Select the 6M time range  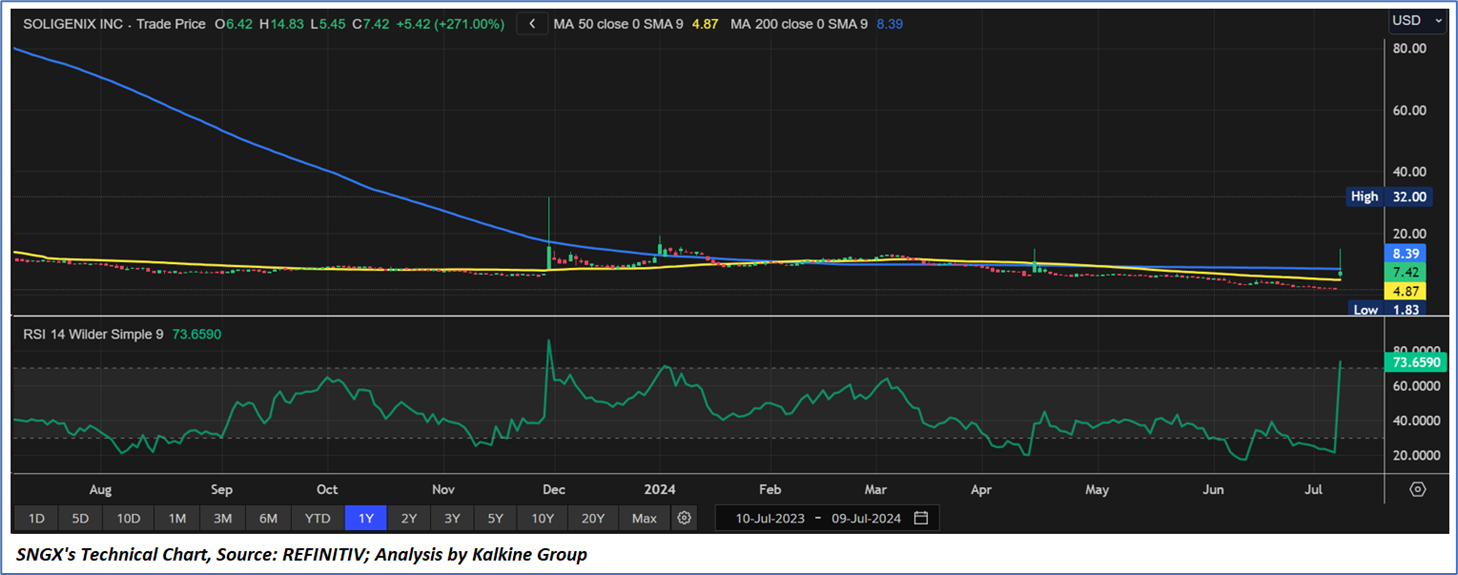point(268,518)
